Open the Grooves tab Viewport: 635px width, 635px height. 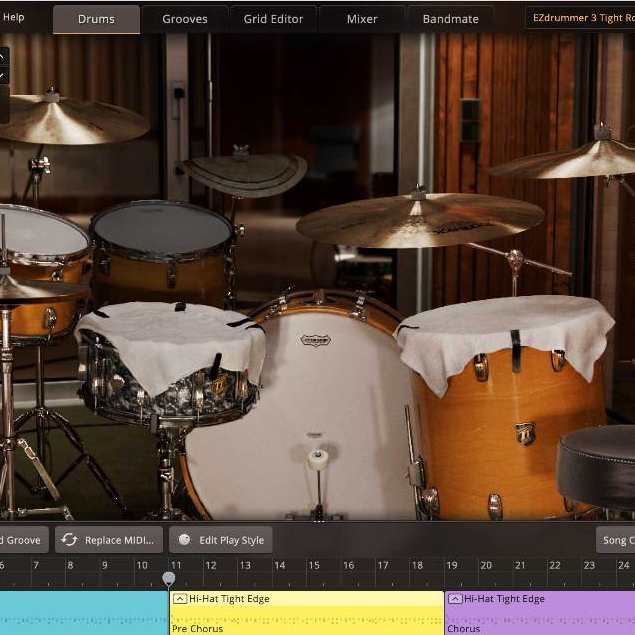click(185, 19)
